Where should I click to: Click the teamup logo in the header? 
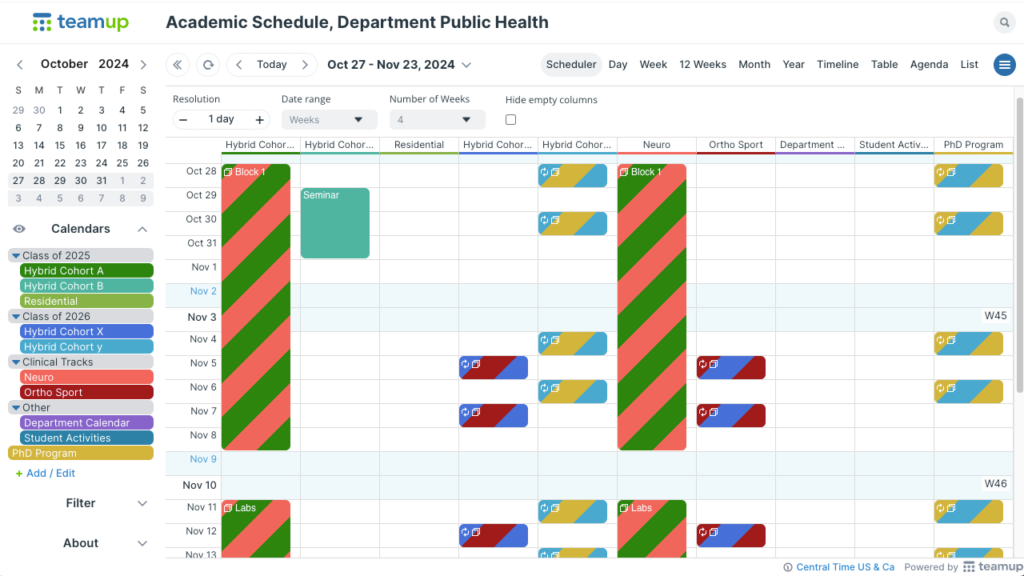pos(80,21)
